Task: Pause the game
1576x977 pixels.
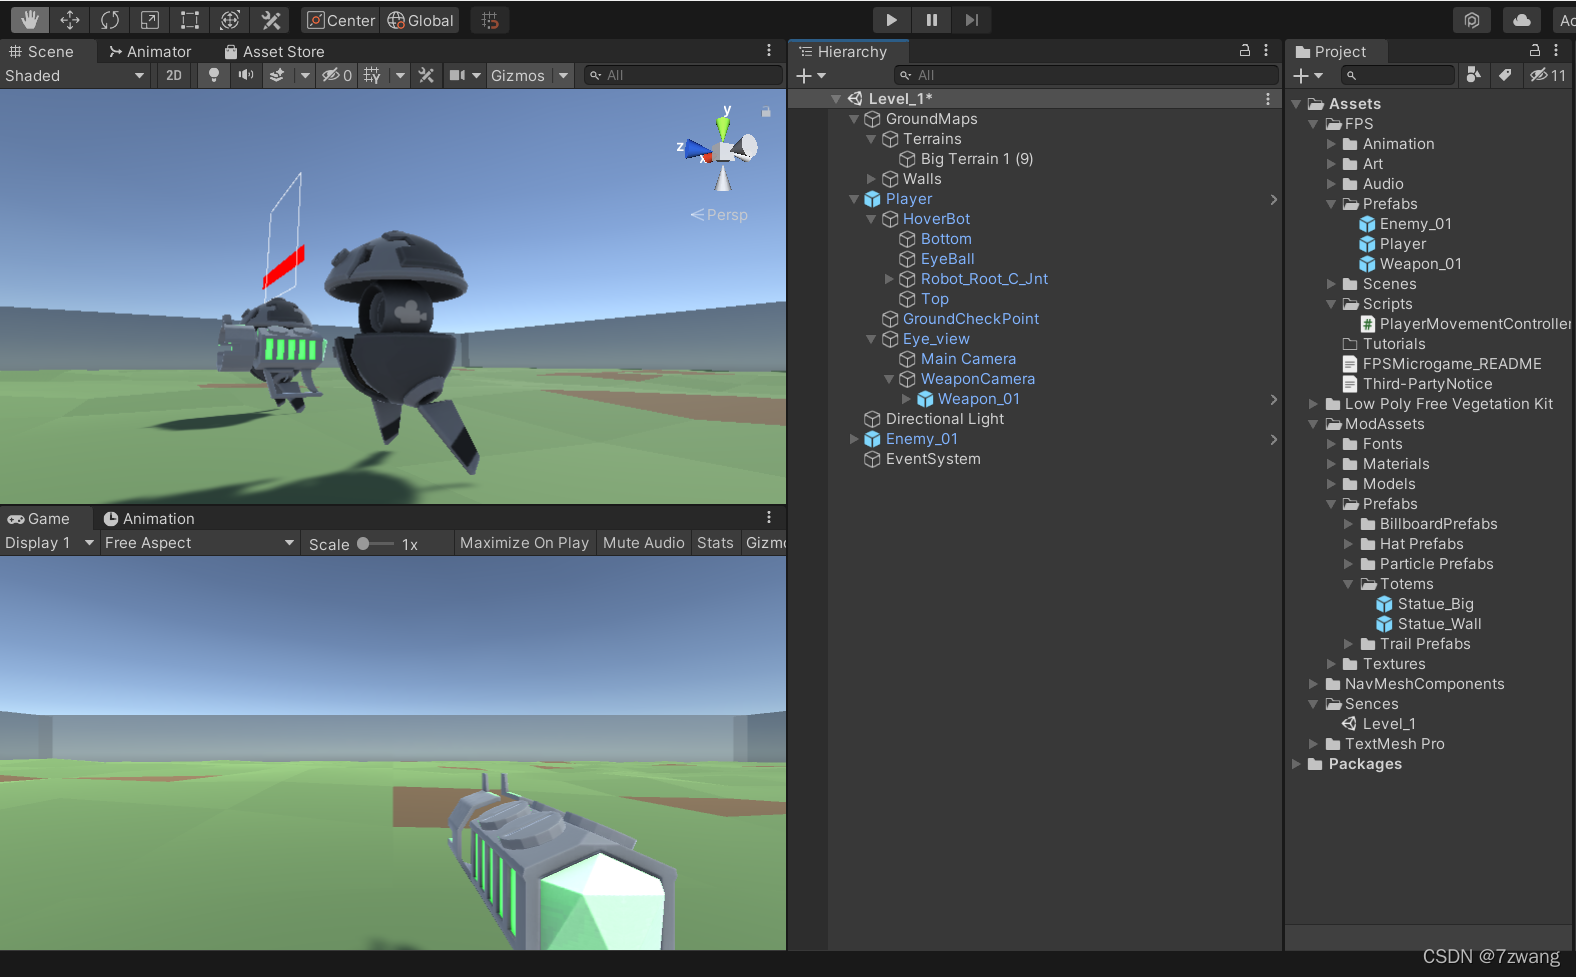Action: 931,20
